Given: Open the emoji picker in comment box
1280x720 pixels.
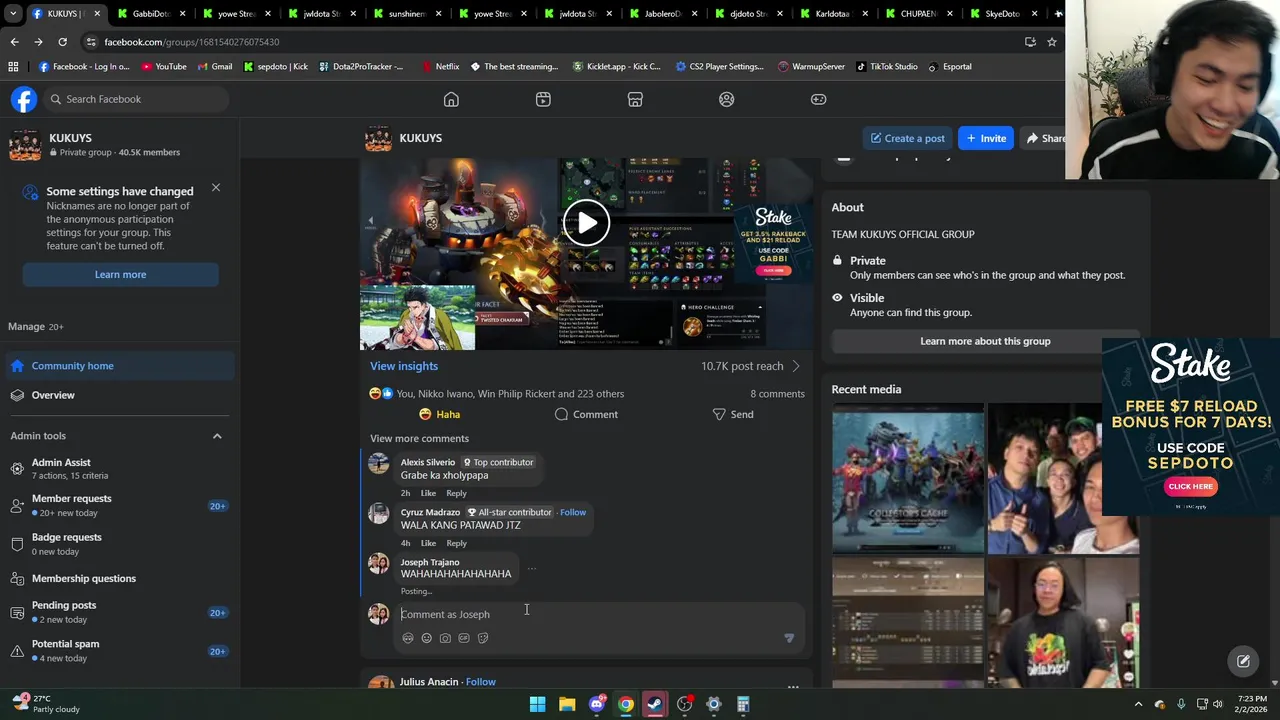Looking at the screenshot, I should coord(426,638).
